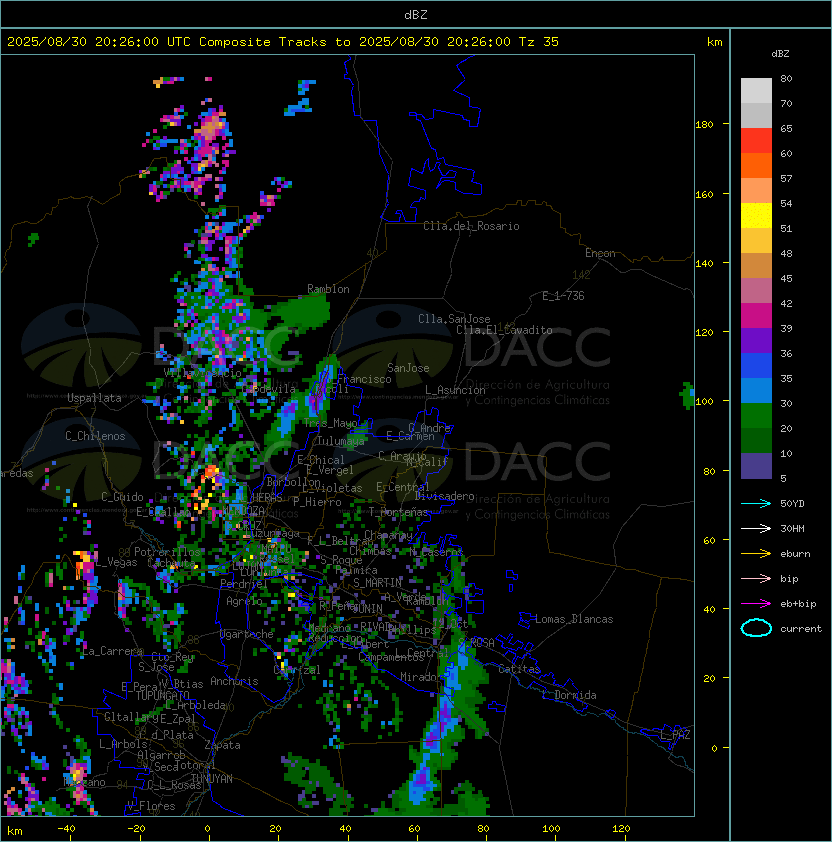Click the 'E_1-736' map label
This screenshot has width=832, height=842.
pyautogui.click(x=563, y=296)
